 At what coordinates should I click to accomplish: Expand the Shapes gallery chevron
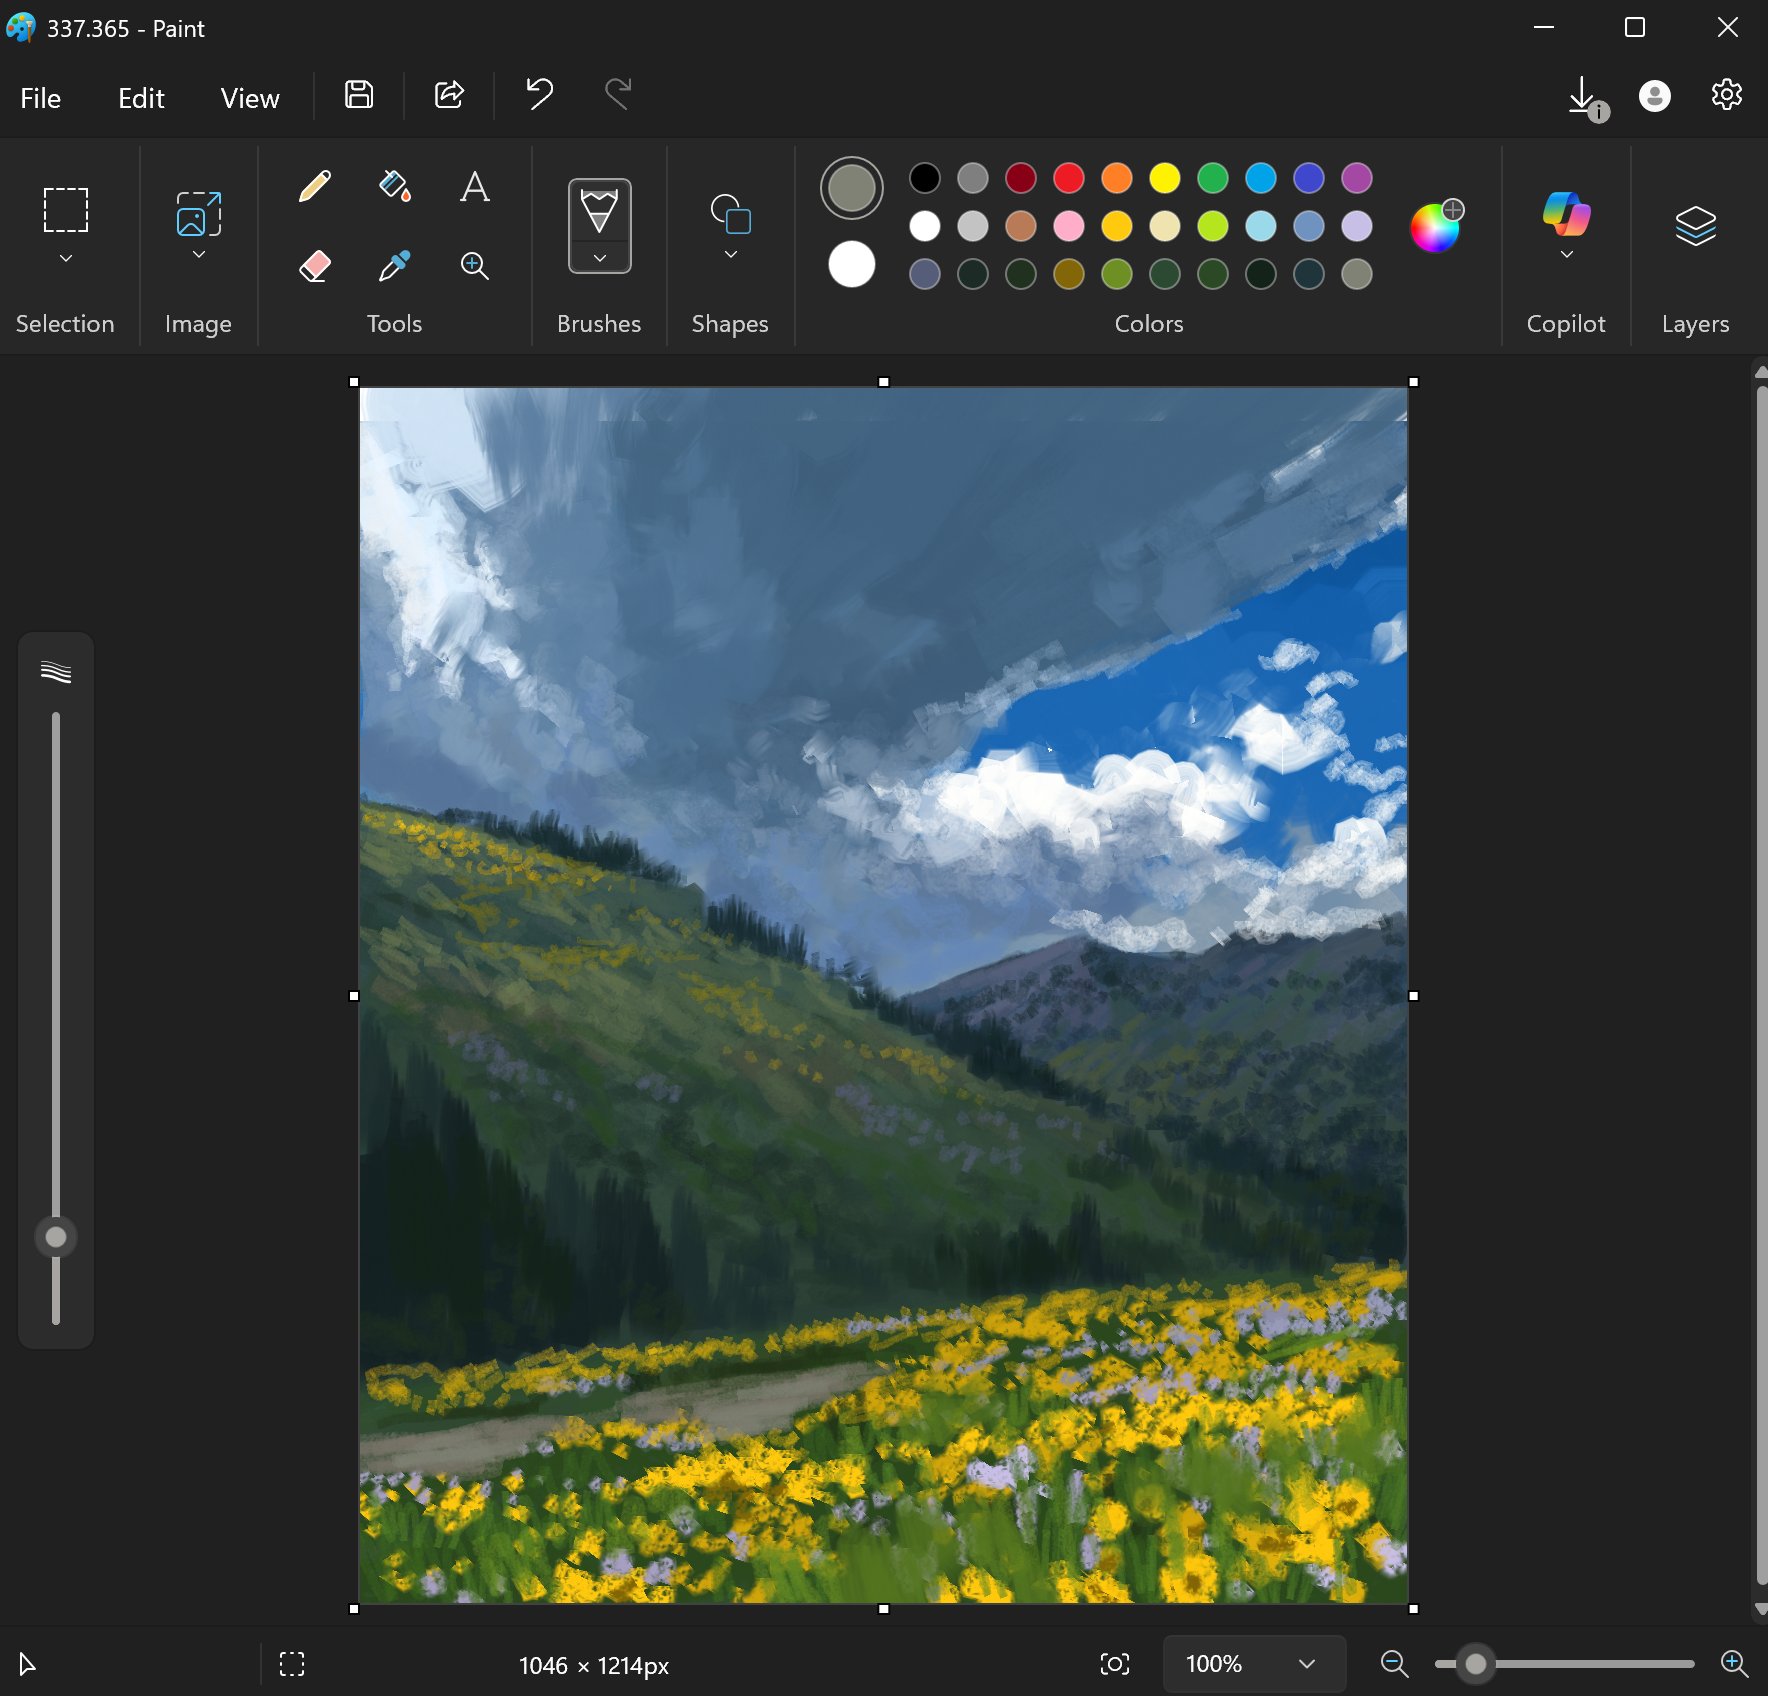tap(731, 254)
